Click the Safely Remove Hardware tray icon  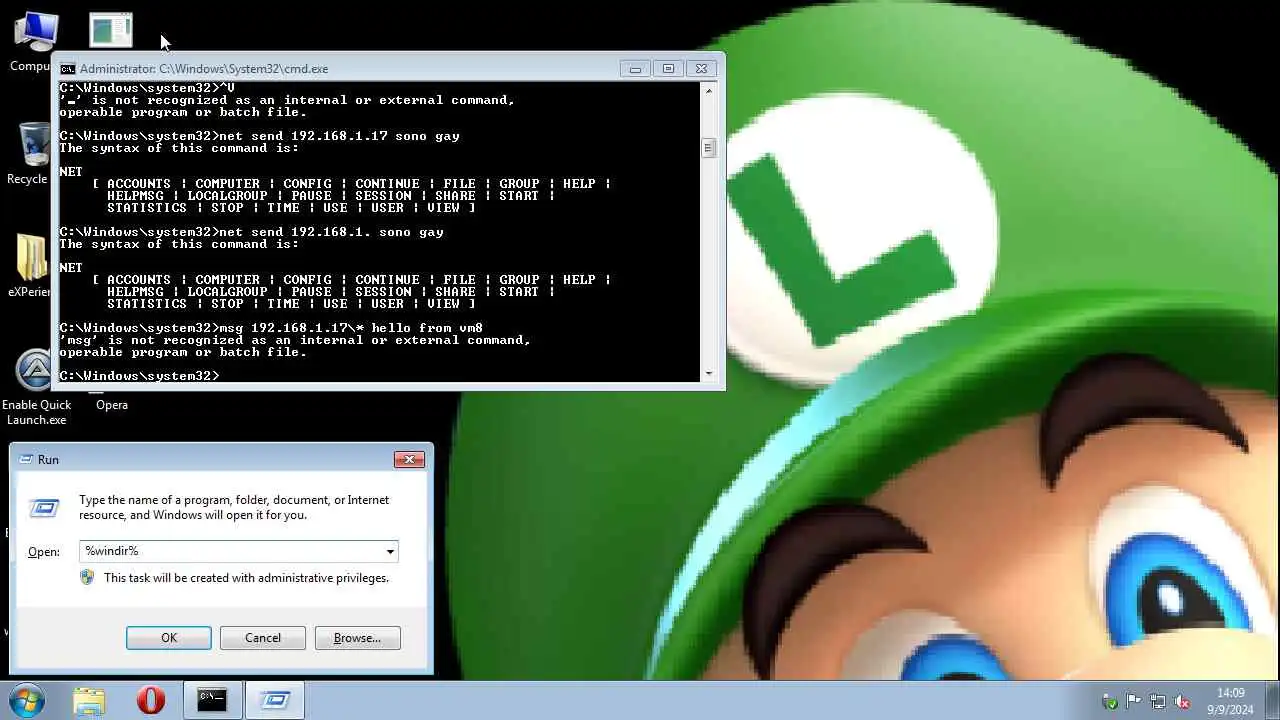tap(1109, 701)
